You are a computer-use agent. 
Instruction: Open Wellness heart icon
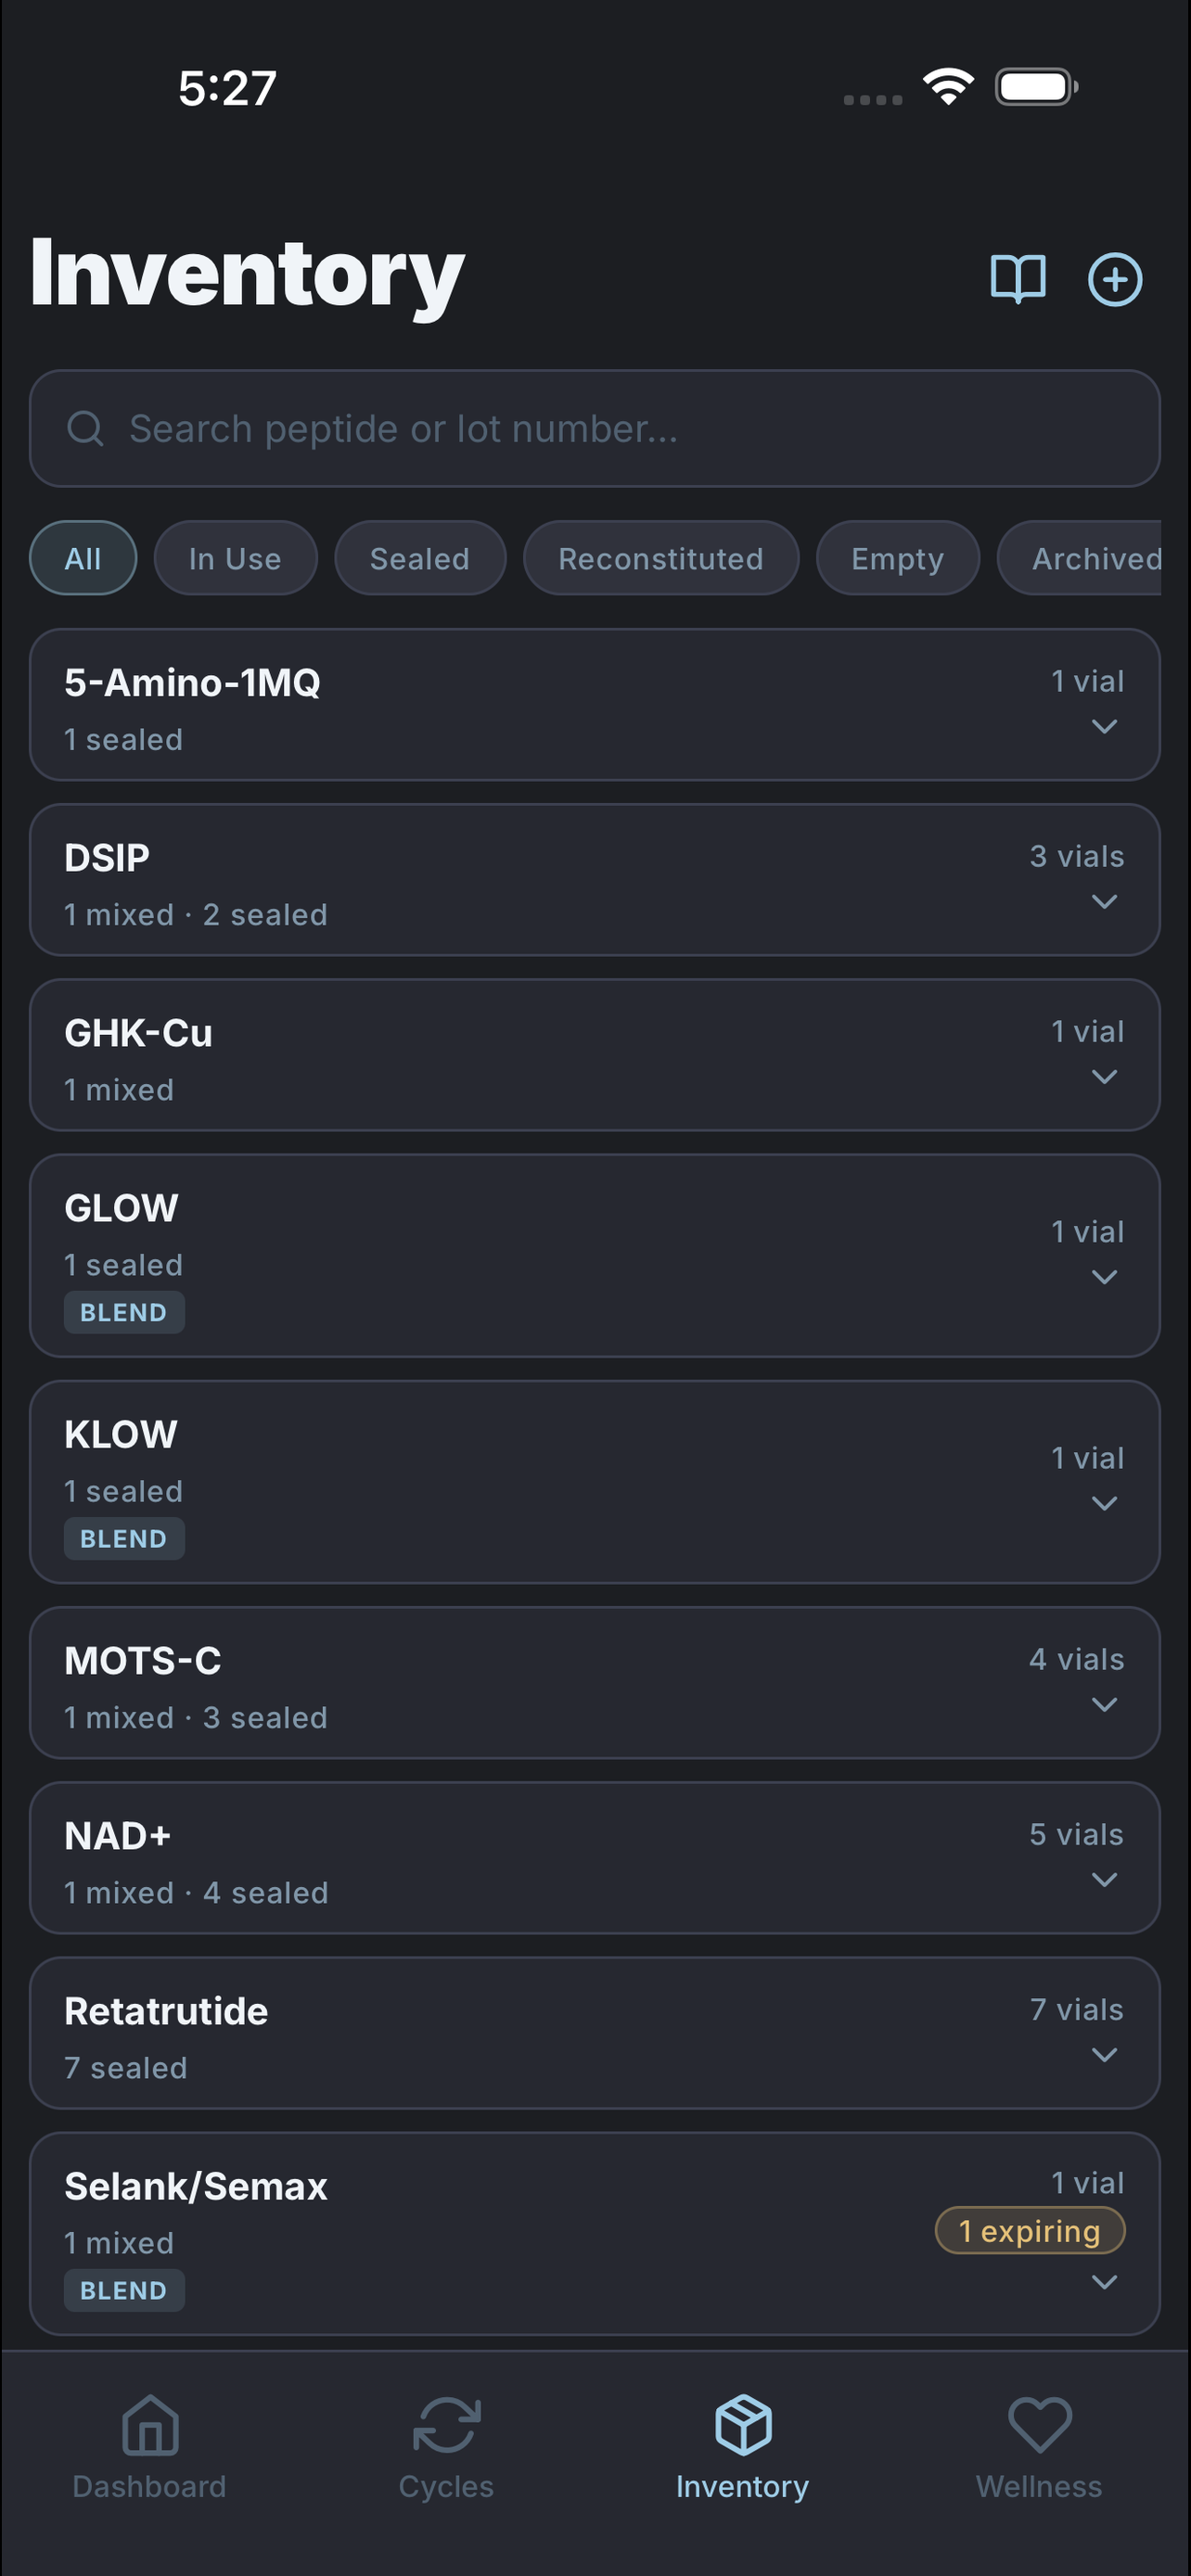(x=1039, y=2424)
